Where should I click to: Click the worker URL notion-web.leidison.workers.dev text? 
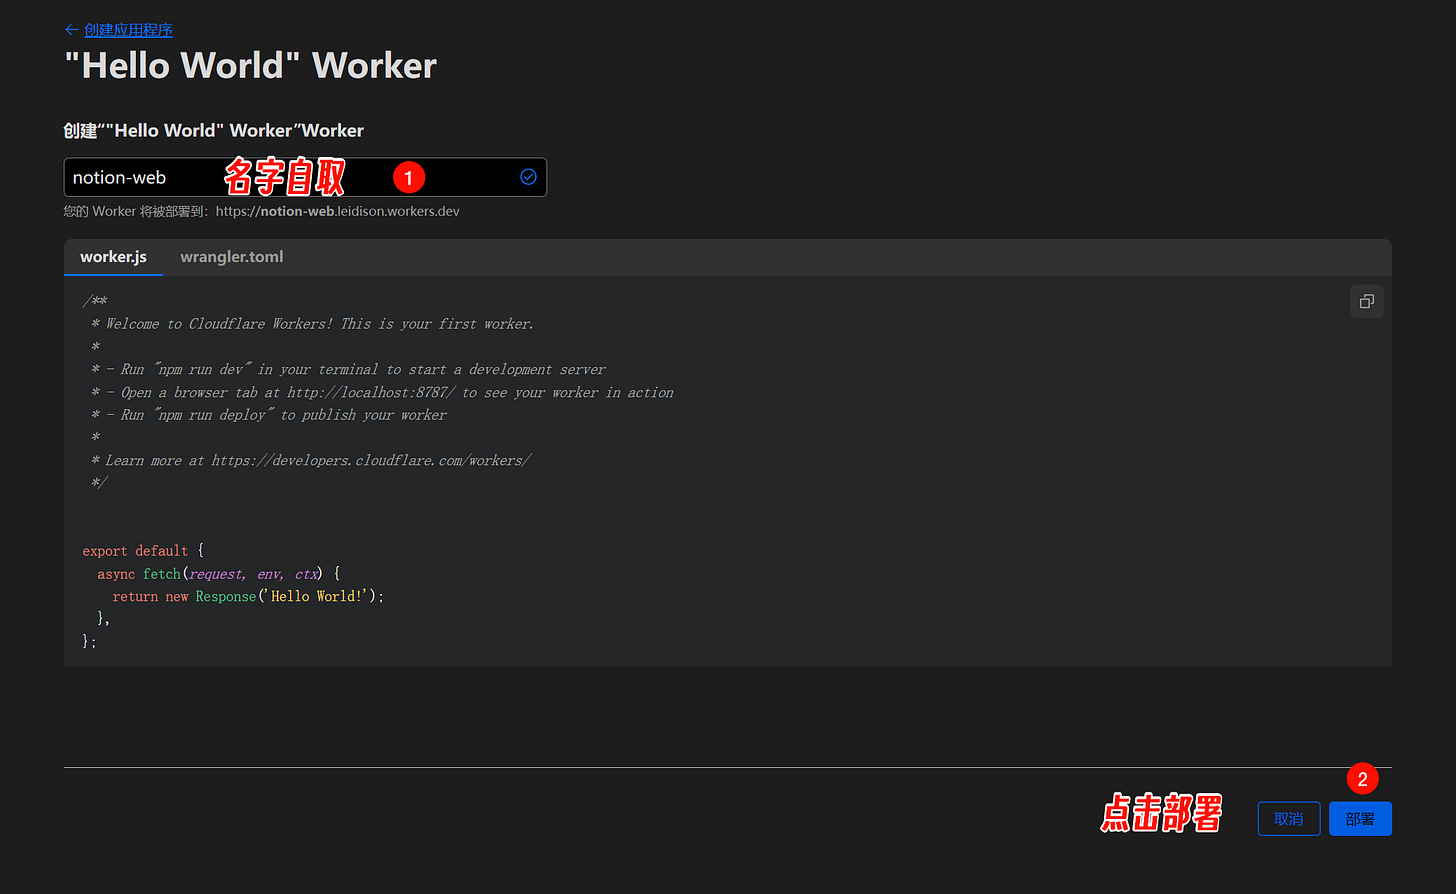coord(338,212)
